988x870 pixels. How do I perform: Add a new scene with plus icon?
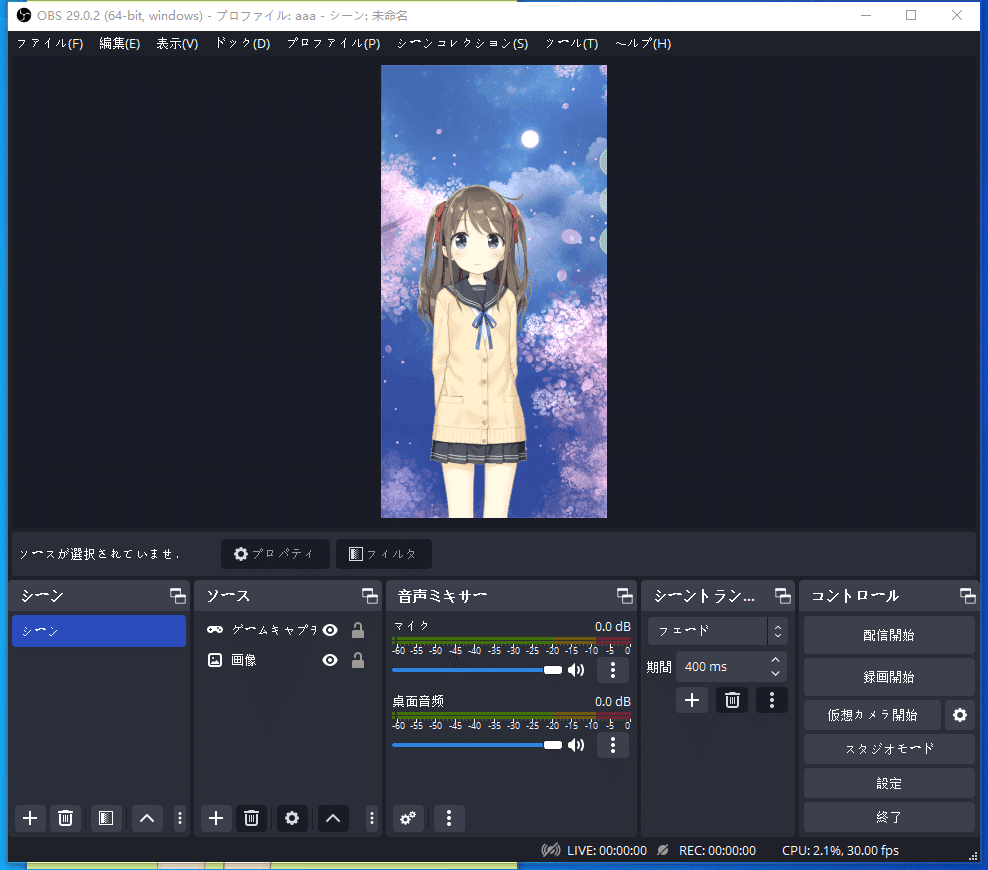(30, 818)
